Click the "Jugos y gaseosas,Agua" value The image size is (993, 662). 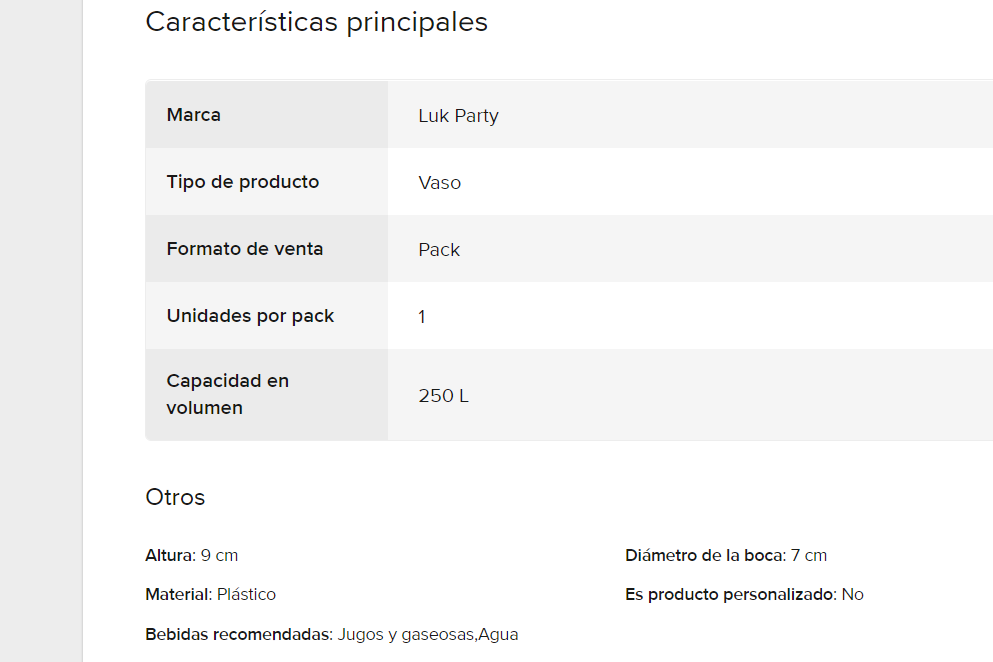[428, 634]
